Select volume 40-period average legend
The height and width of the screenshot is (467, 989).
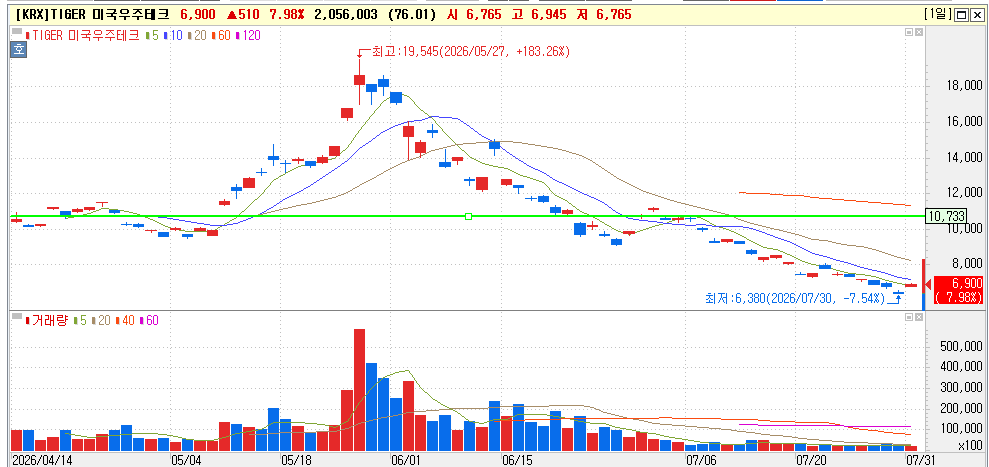click(127, 321)
